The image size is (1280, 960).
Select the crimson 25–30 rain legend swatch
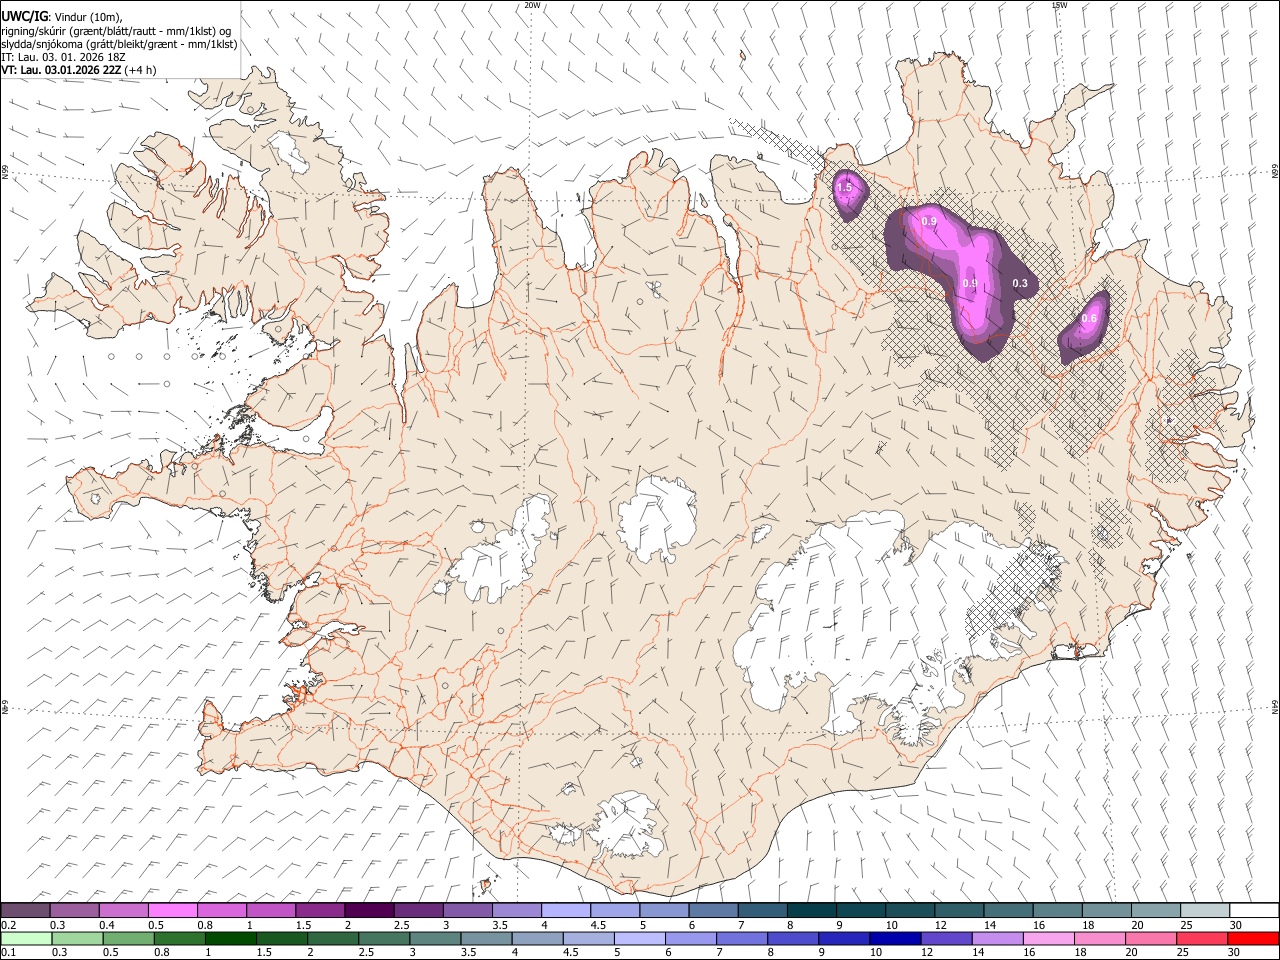(1202, 938)
